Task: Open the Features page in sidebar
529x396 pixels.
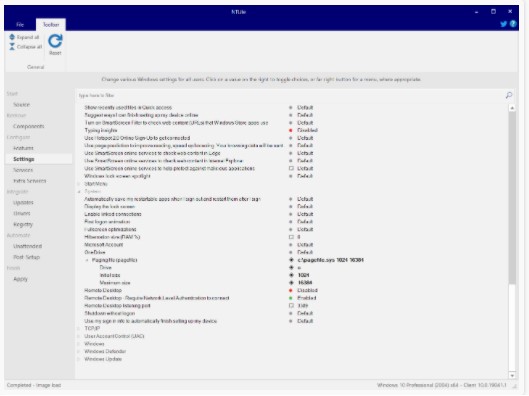Action: click(x=23, y=148)
